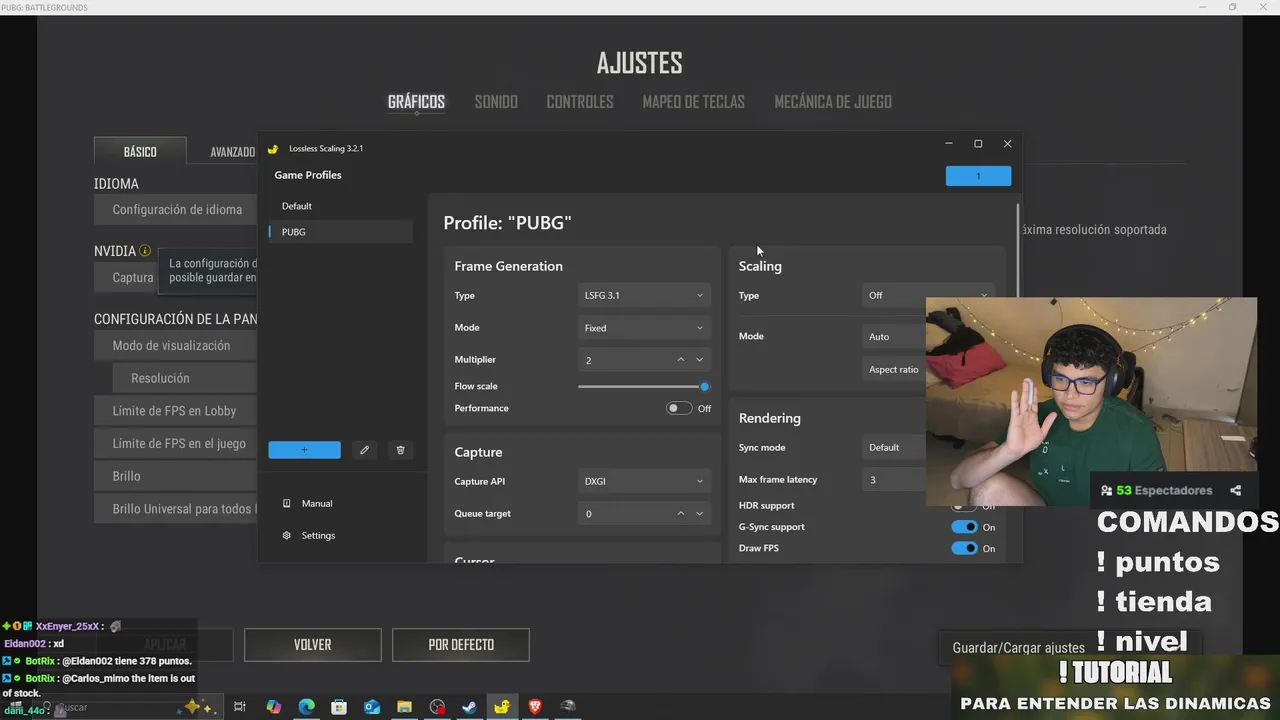Viewport: 1280px width, 720px height.
Task: Open the Scaling Mode dropdown set to Auto
Action: [895, 337]
